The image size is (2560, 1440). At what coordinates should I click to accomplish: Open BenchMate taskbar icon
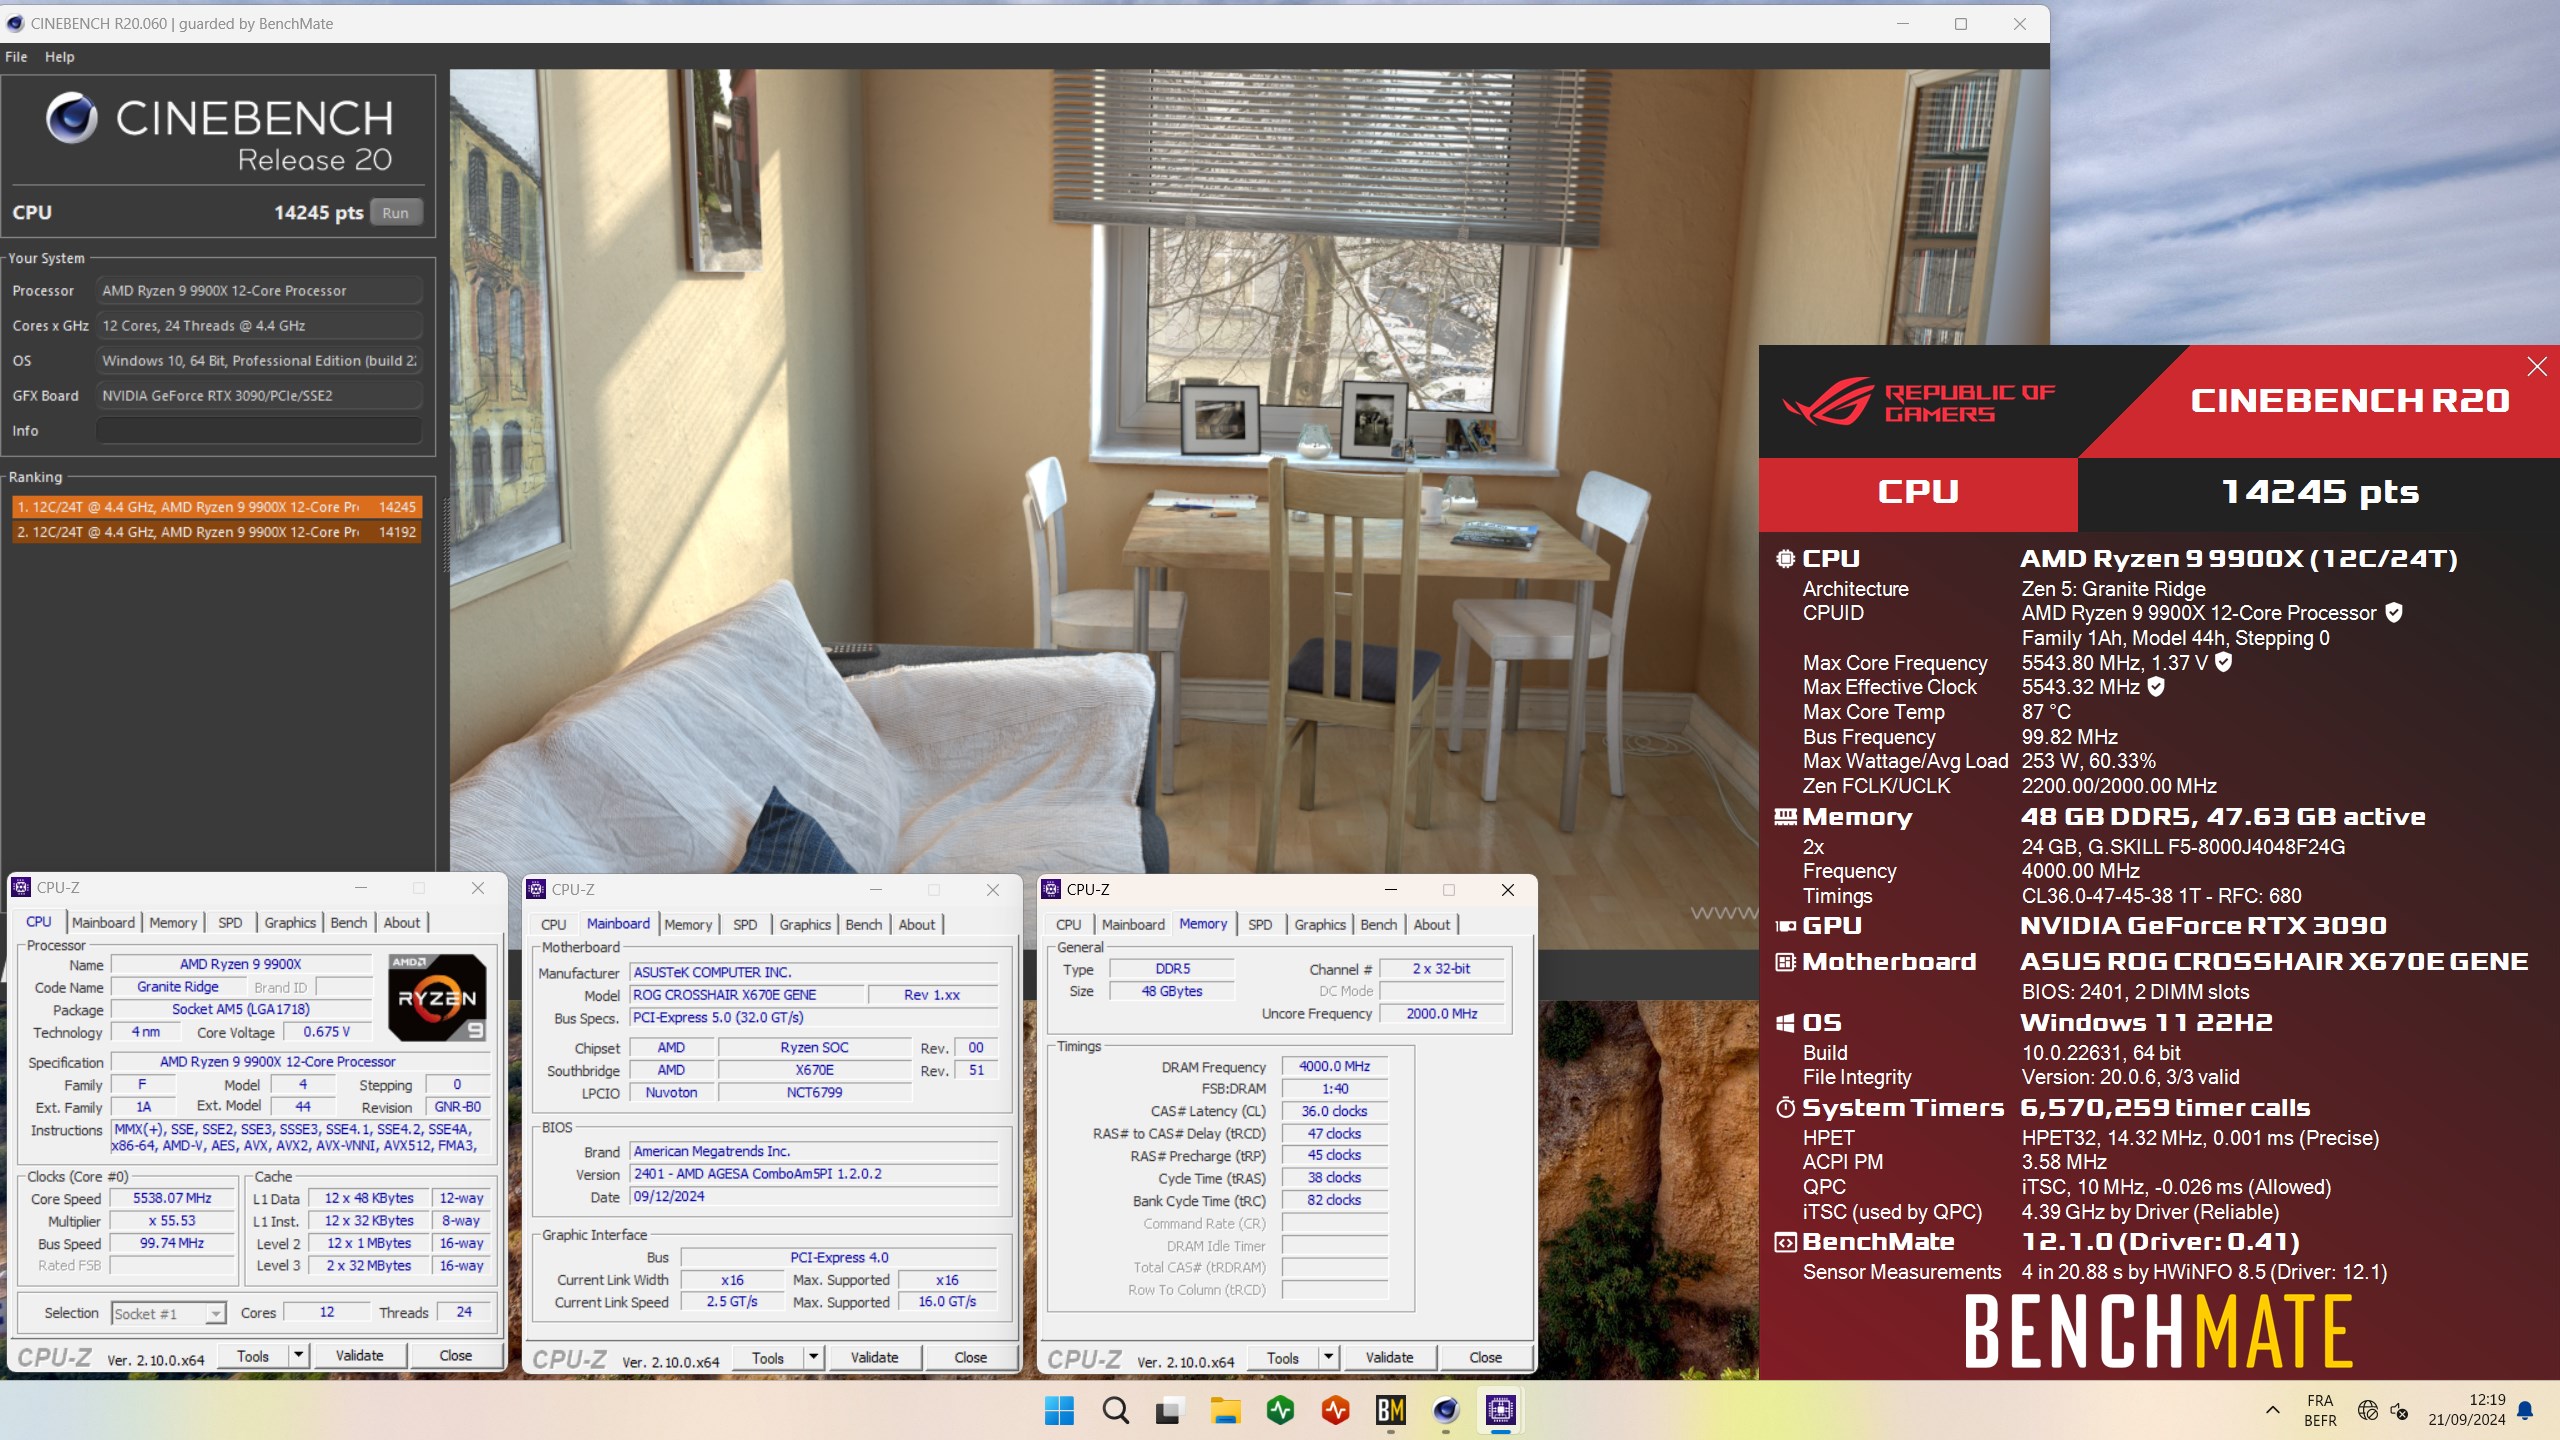coord(1390,1410)
